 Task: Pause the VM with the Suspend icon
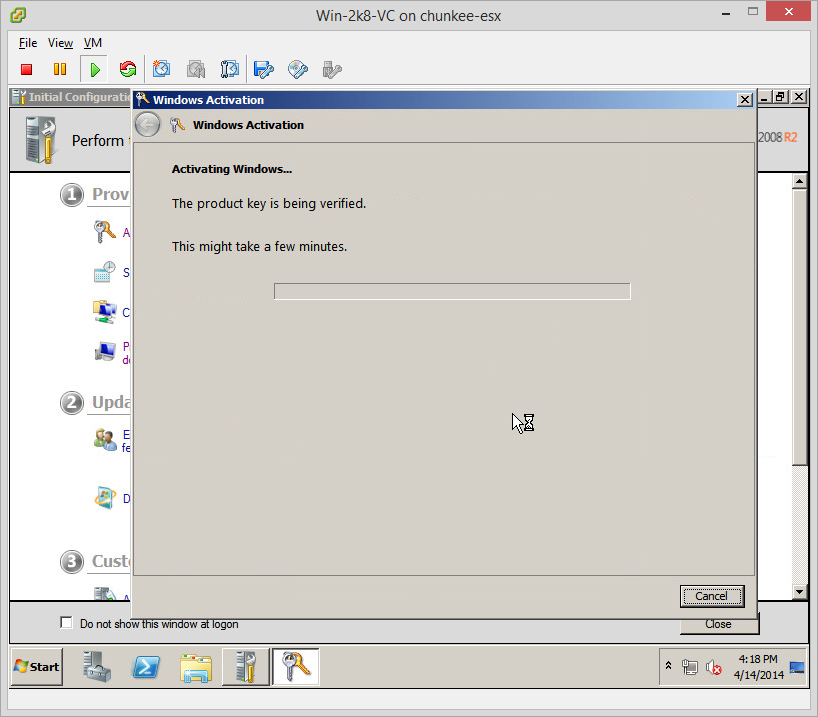point(60,69)
